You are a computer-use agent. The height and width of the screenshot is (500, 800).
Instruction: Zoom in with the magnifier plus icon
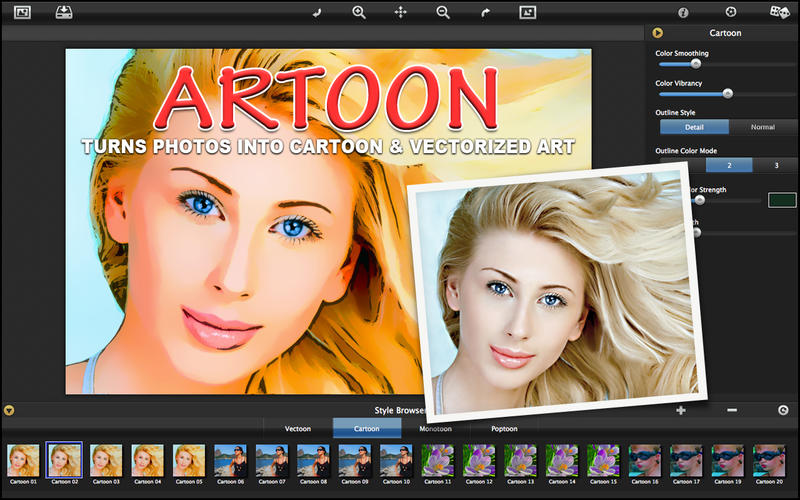[359, 12]
